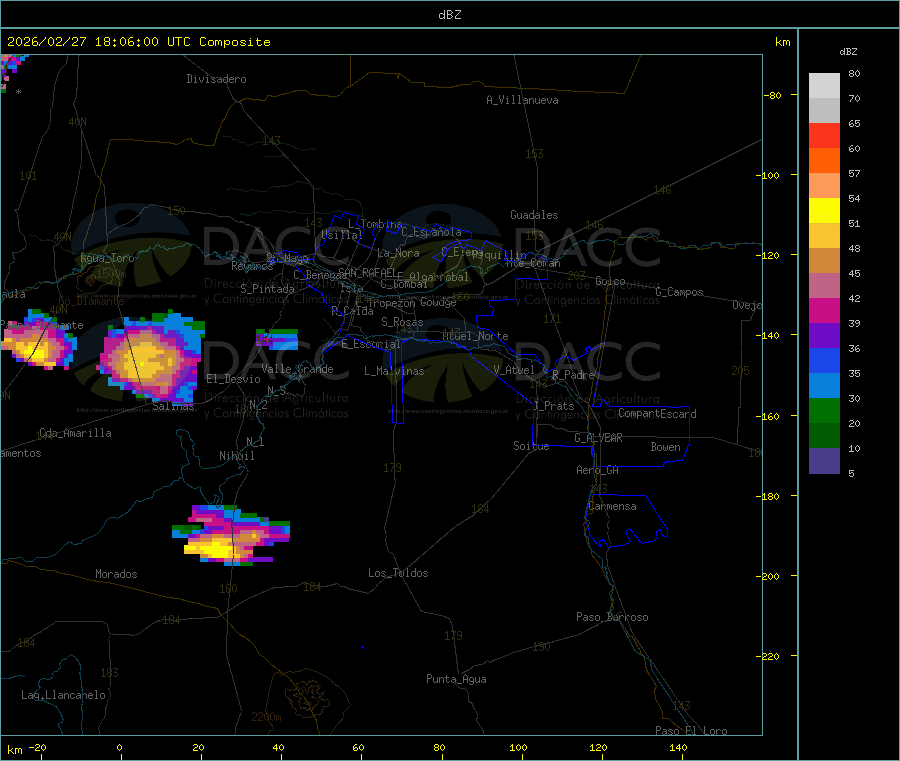Click the Aero_GA label
Screen dimensions: 900x761
598,470
